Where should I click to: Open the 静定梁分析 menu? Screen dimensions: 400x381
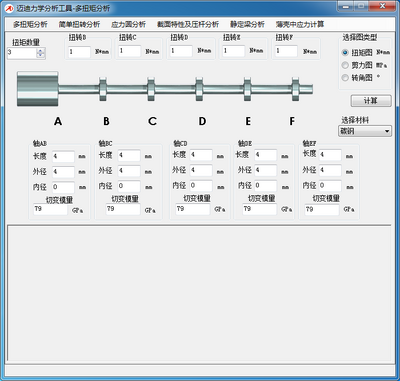(x=247, y=24)
